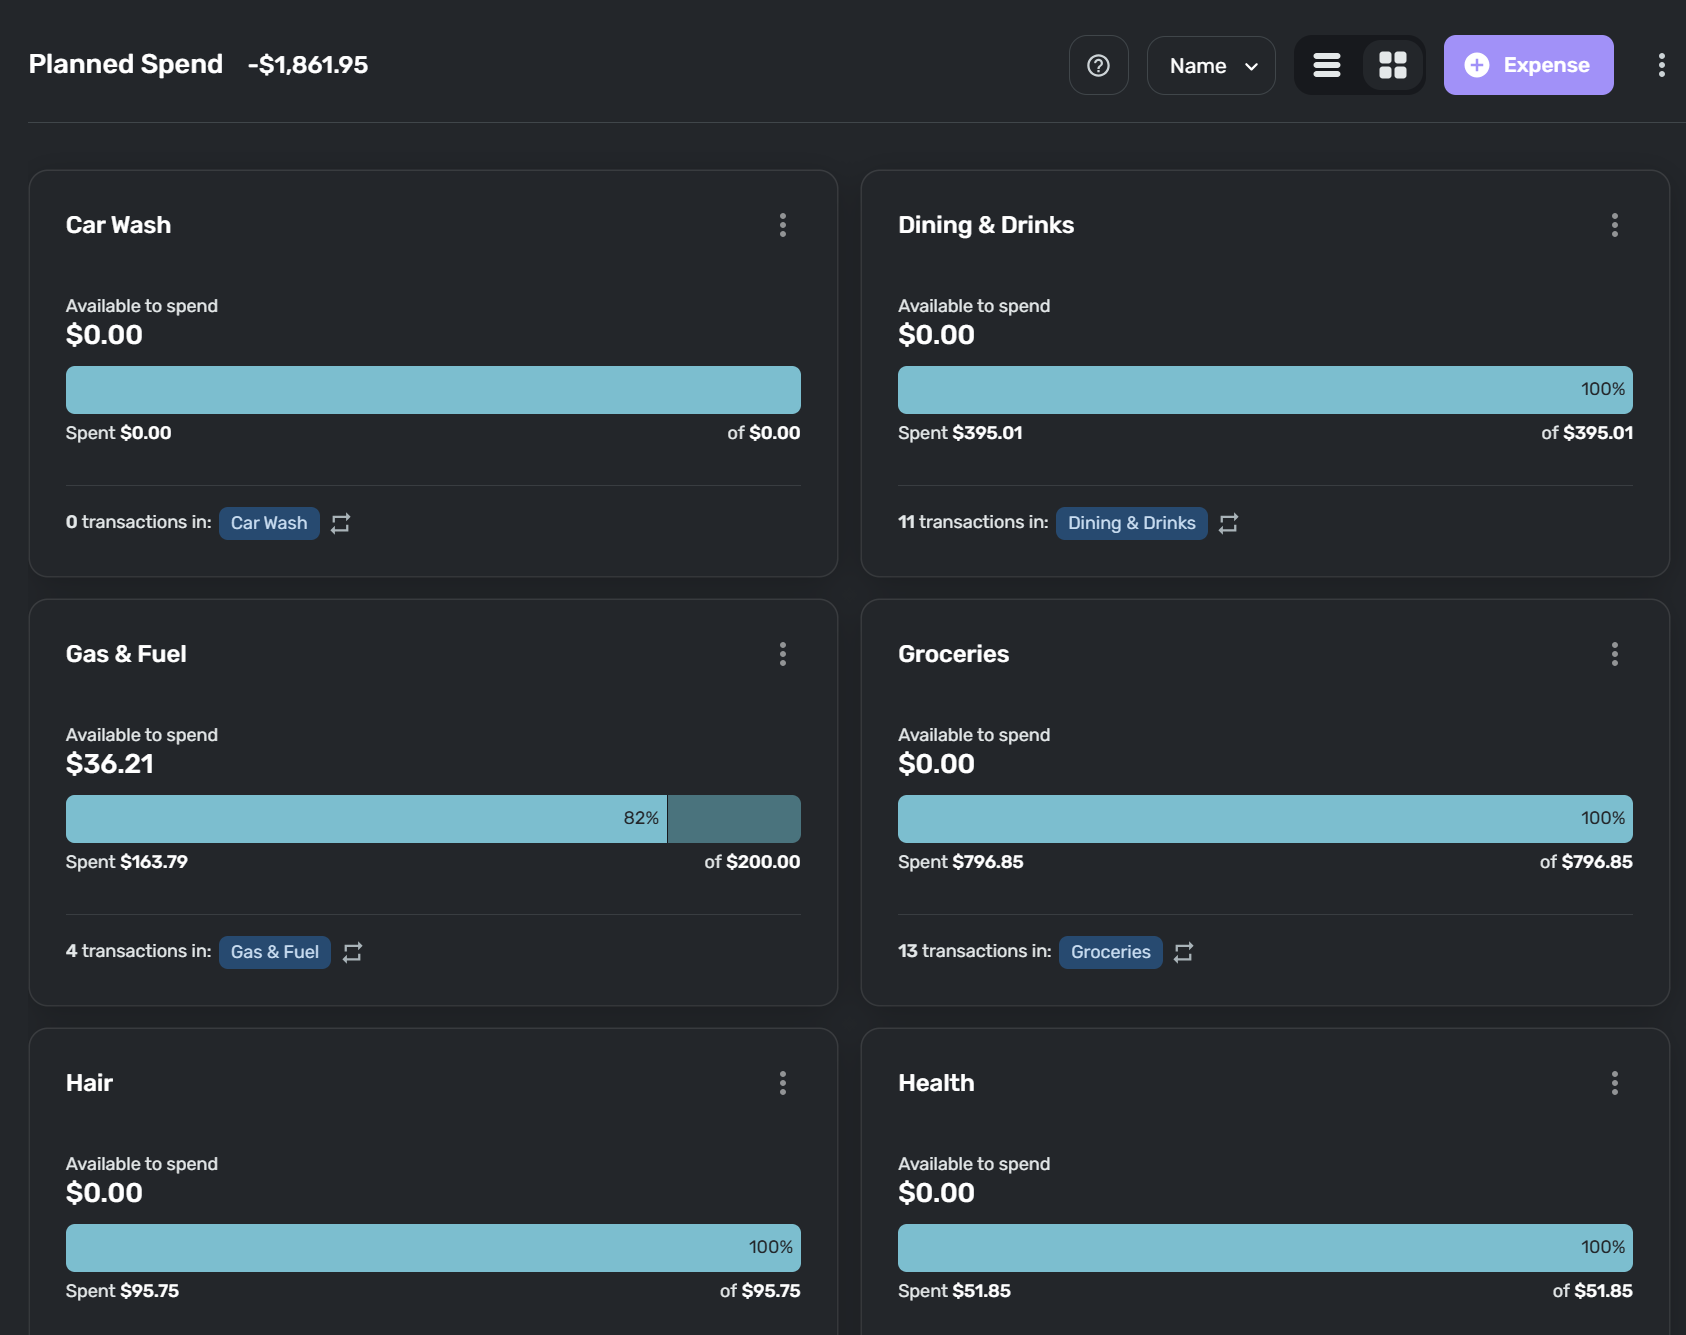Open Dining & Drinks card options menu
The height and width of the screenshot is (1335, 1686).
(x=1614, y=225)
